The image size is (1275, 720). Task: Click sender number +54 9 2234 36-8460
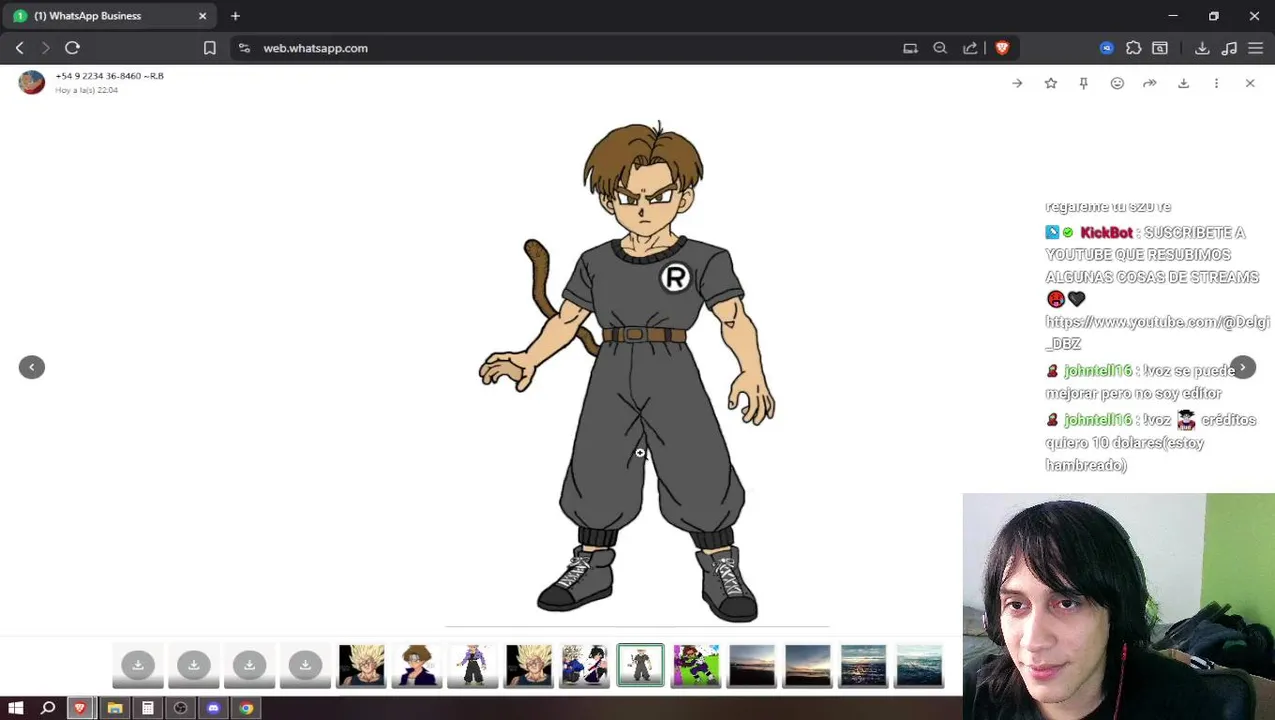[98, 76]
